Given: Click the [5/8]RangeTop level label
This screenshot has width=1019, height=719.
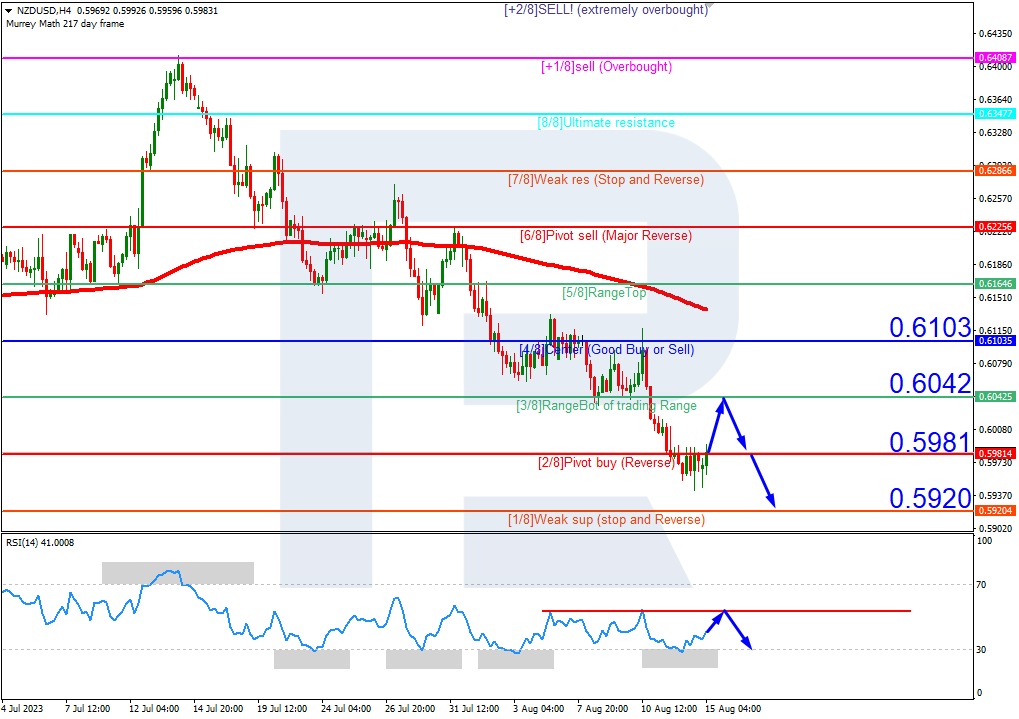Looking at the screenshot, I should point(604,293).
